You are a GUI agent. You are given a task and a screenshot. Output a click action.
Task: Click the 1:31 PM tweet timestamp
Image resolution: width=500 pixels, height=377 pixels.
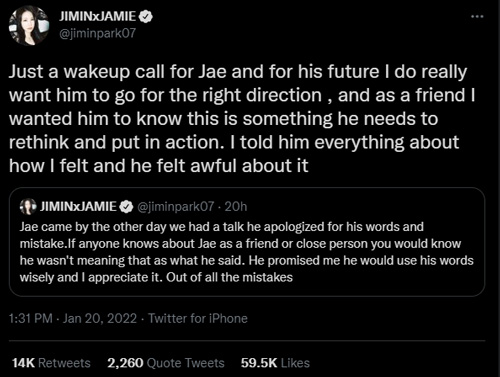pos(31,318)
